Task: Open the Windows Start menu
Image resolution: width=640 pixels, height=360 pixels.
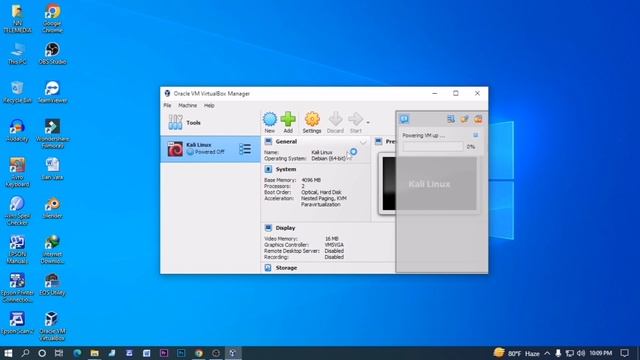Action: (8, 353)
